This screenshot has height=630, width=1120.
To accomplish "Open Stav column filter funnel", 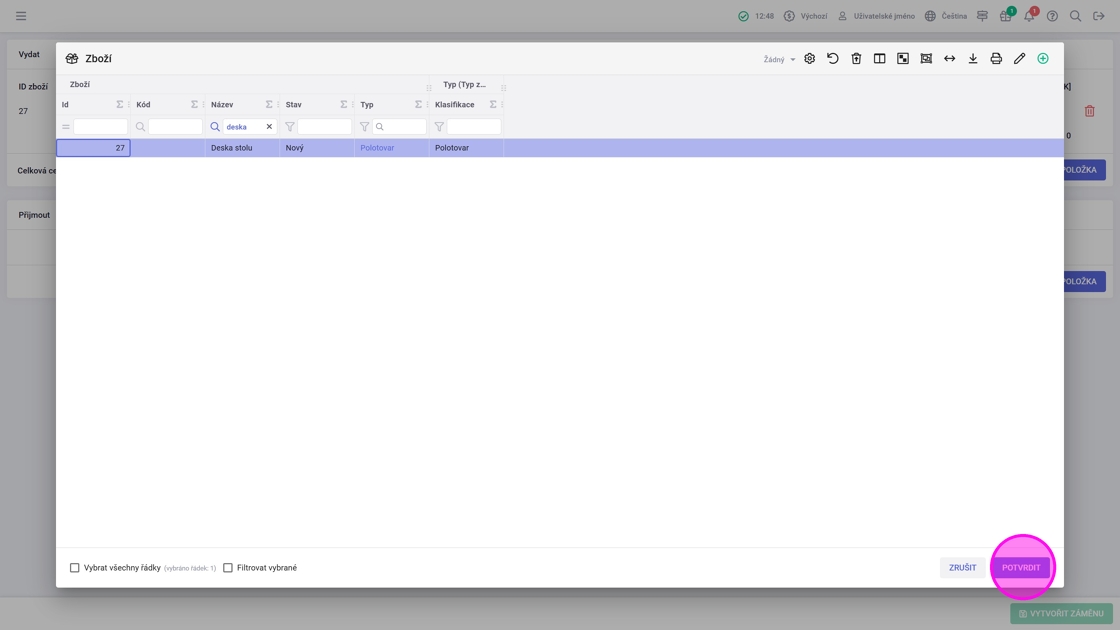I will pyautogui.click(x=290, y=126).
